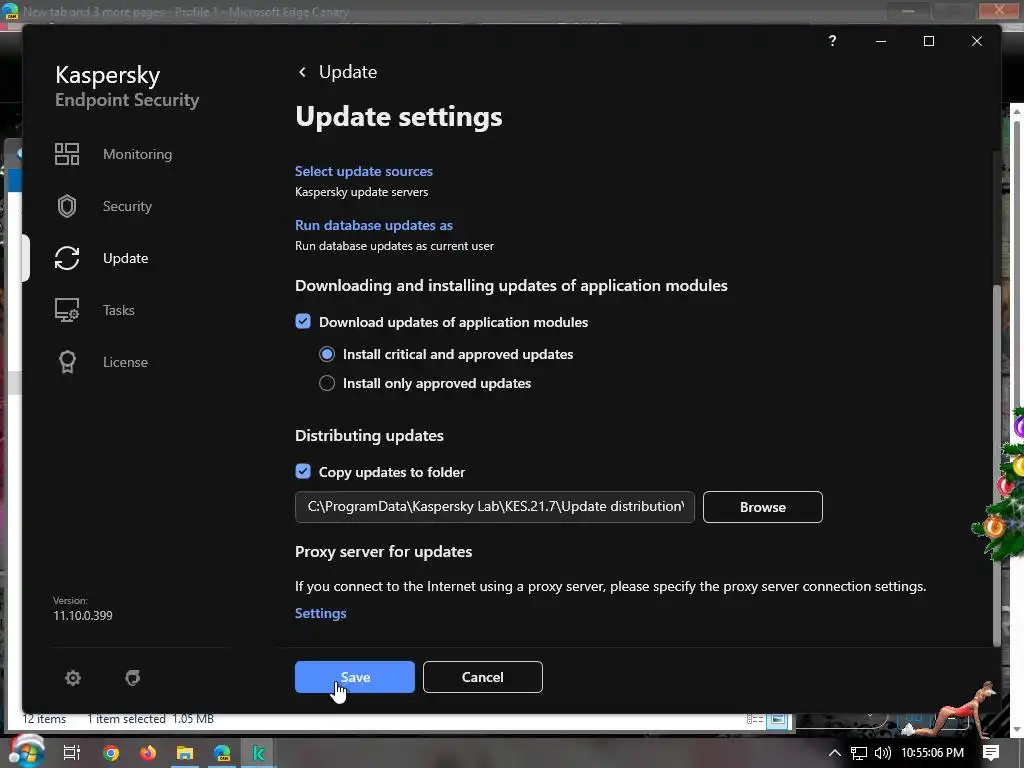Show hidden tray icons chevron
The image size is (1024, 768).
pyautogui.click(x=834, y=753)
